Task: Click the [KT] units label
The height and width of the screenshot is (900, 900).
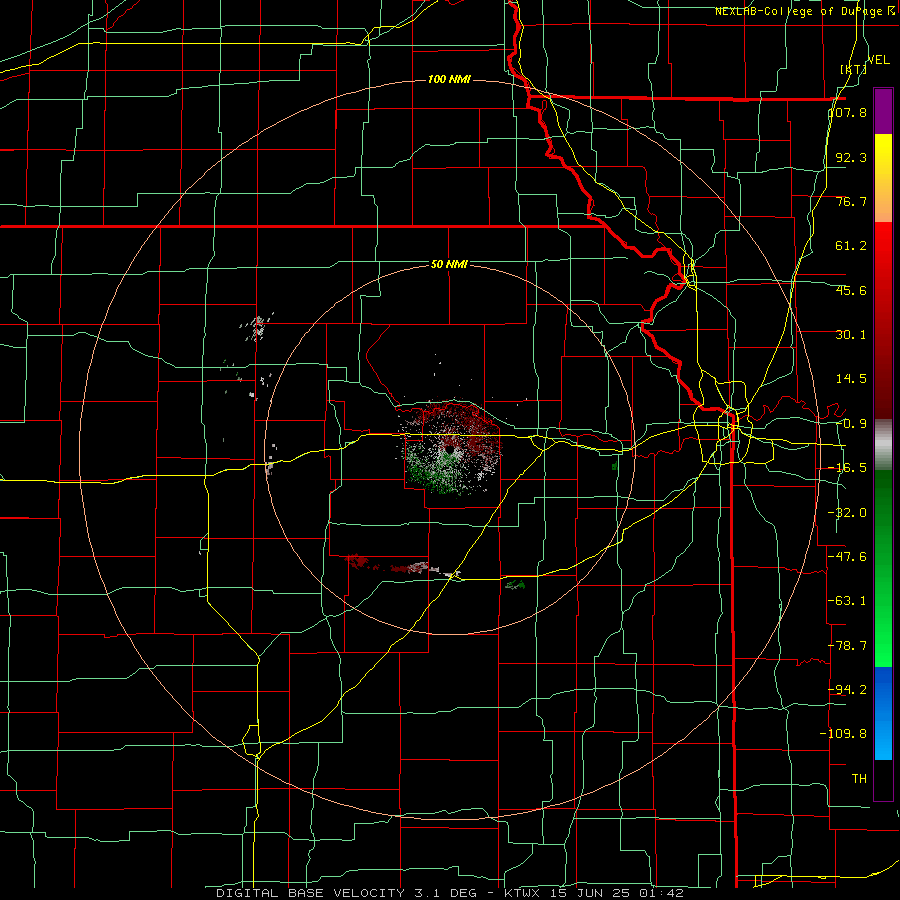Action: (x=854, y=69)
